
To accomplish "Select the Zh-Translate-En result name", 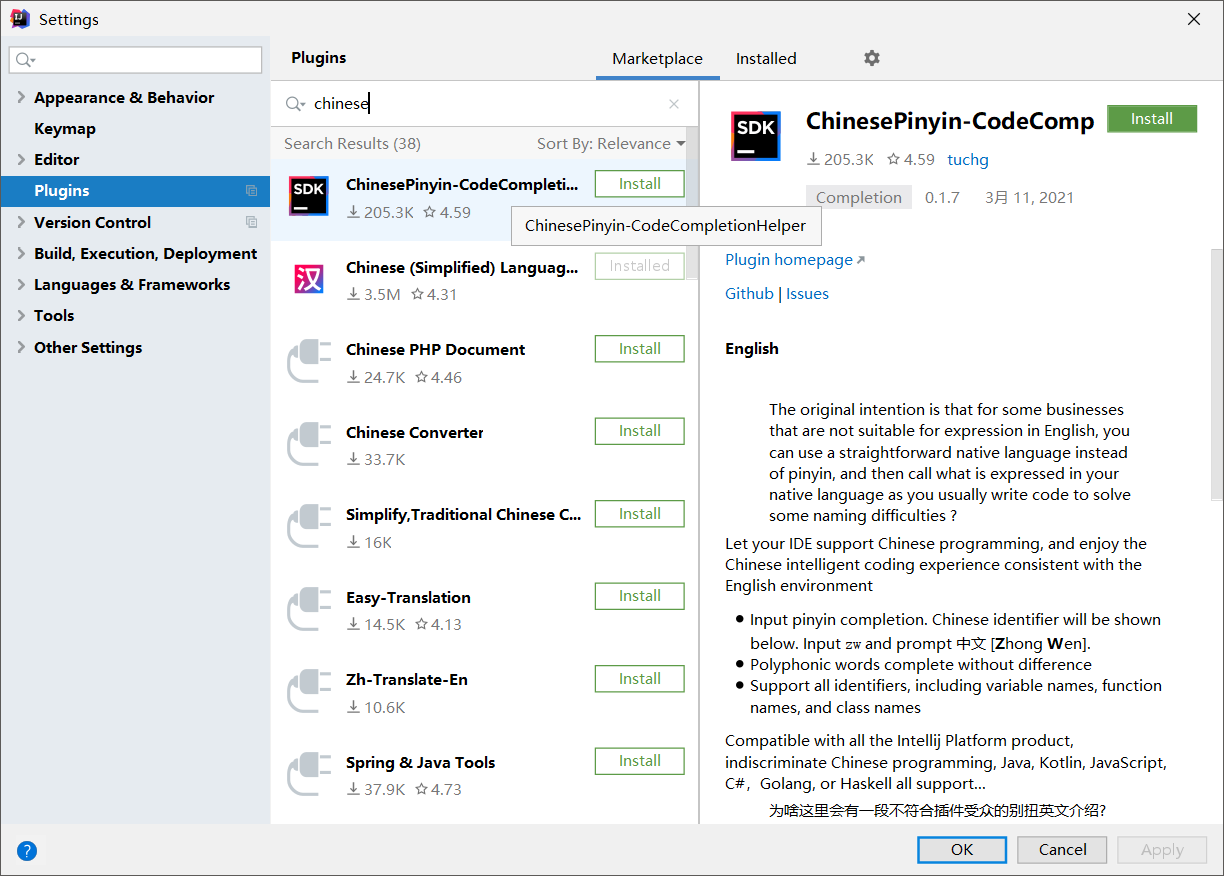I will (407, 680).
